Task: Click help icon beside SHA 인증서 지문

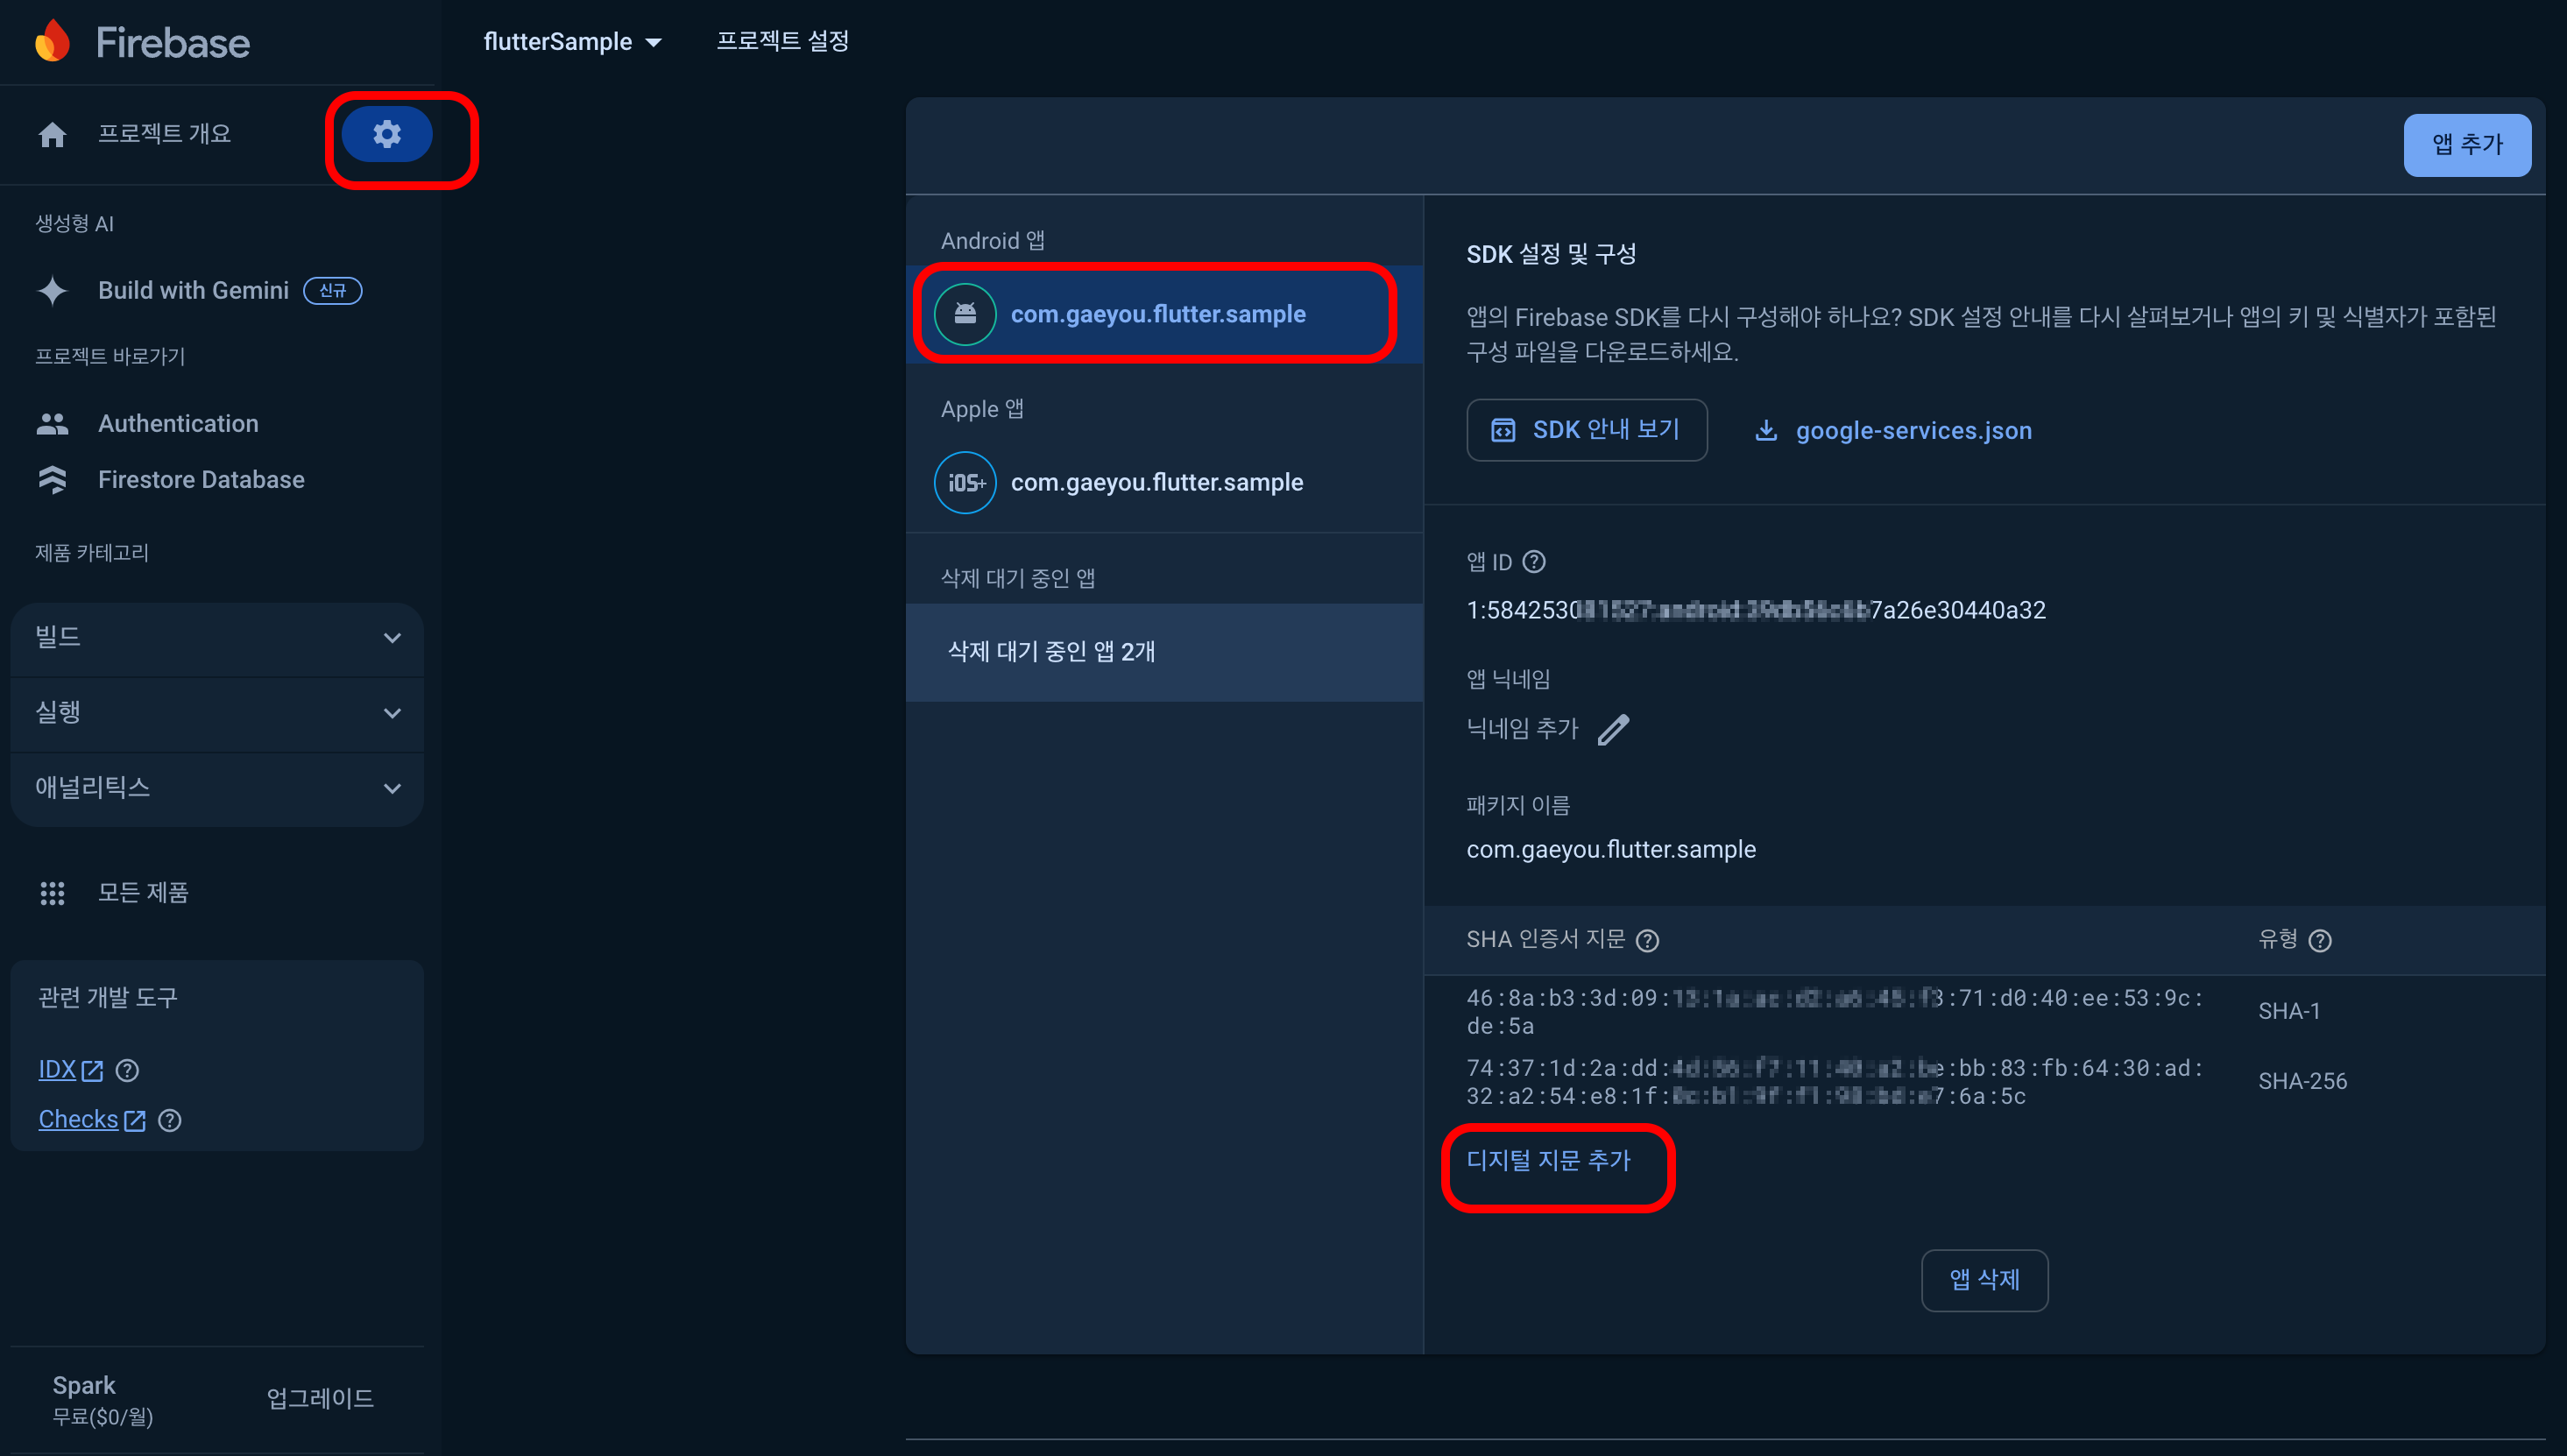Action: tap(1646, 940)
